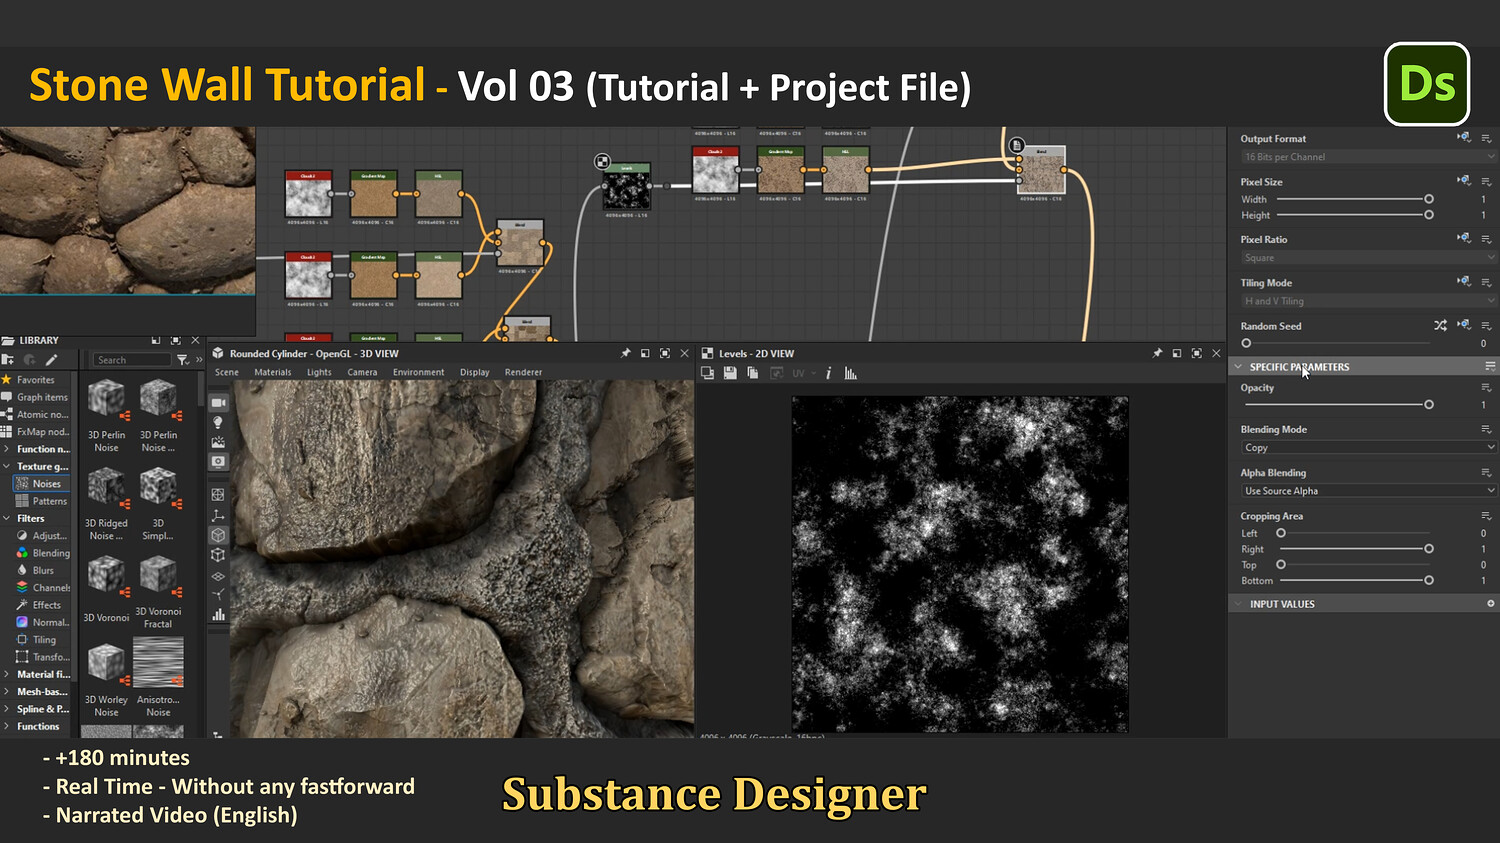This screenshot has width=1500, height=843.
Task: Open Specific Parameters section menu icon
Action: (x=1490, y=367)
